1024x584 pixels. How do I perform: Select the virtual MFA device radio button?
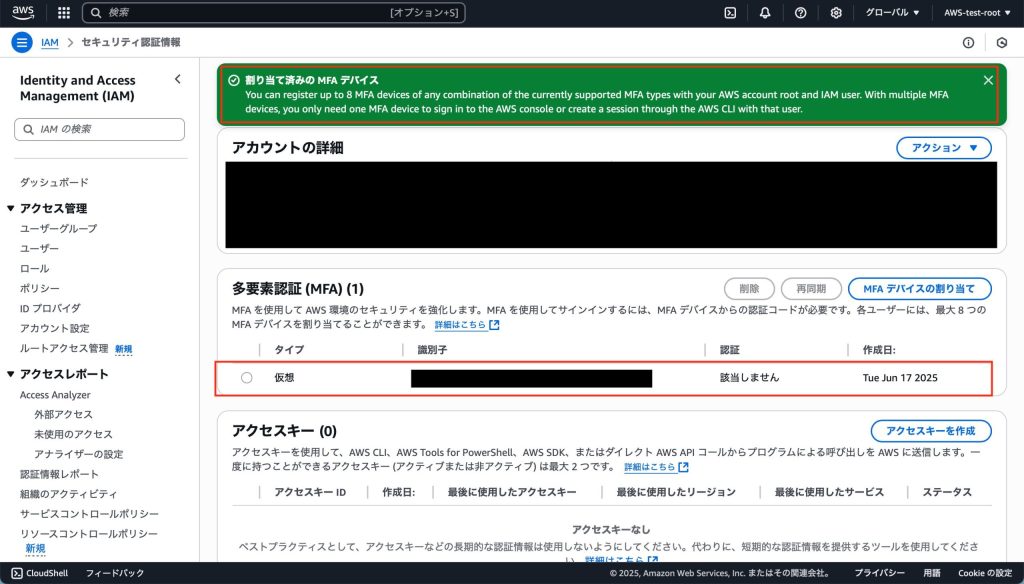(x=246, y=378)
